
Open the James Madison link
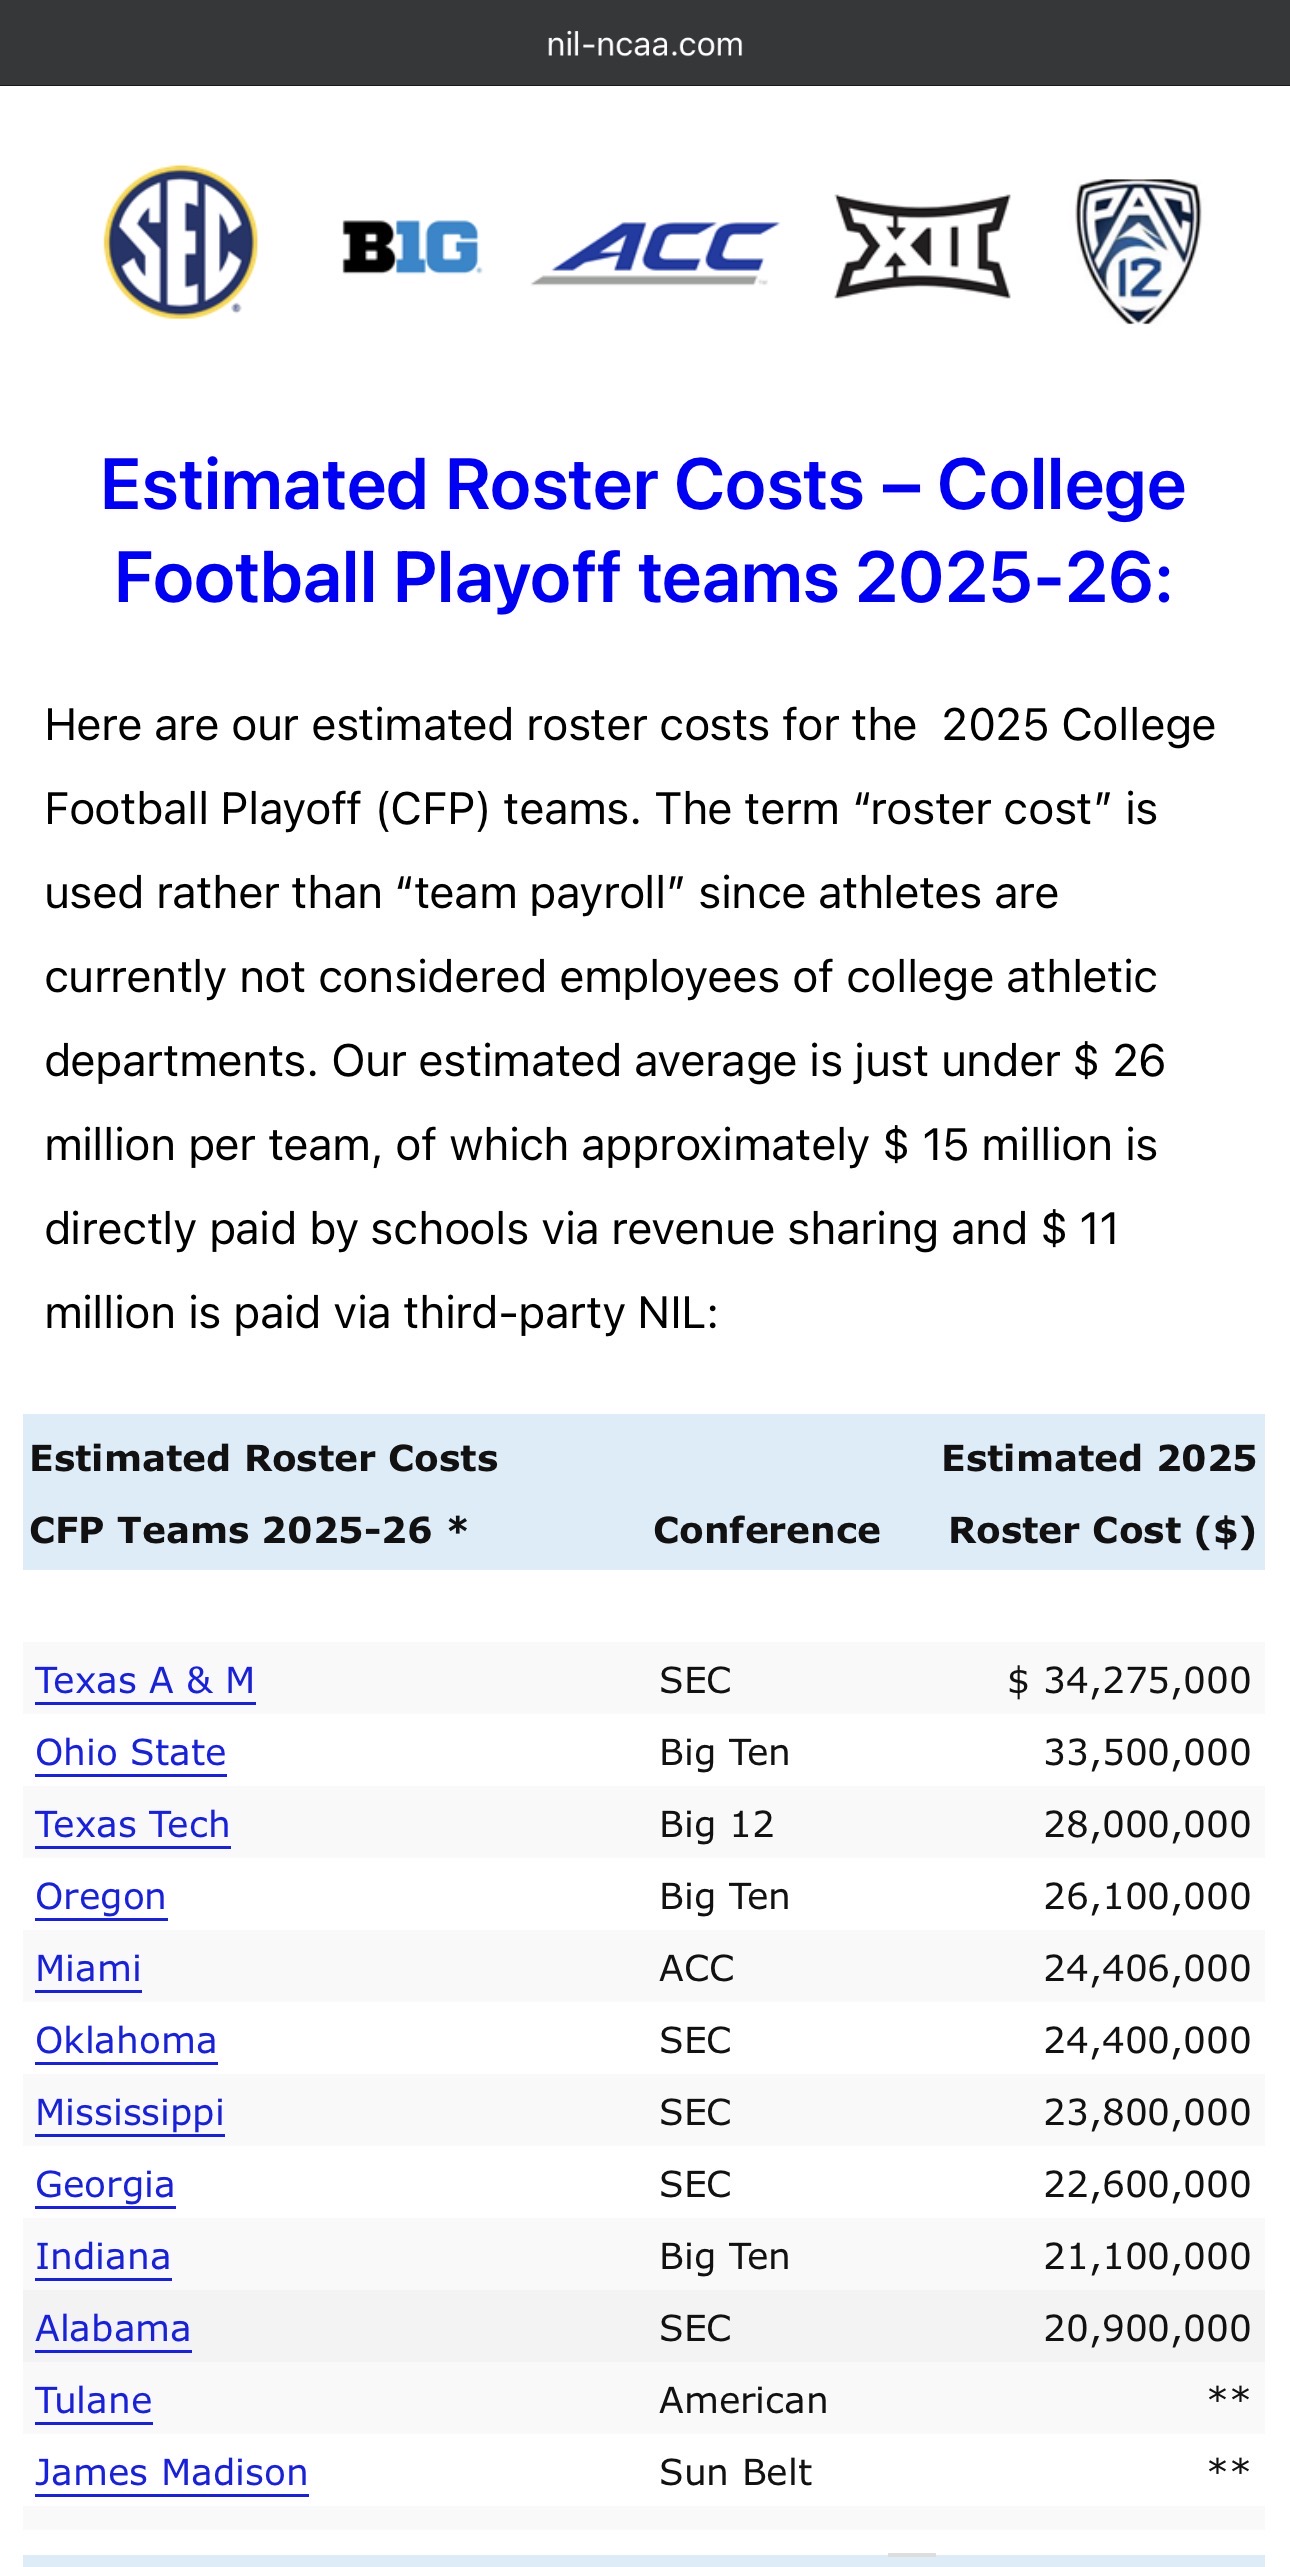[x=172, y=2472]
